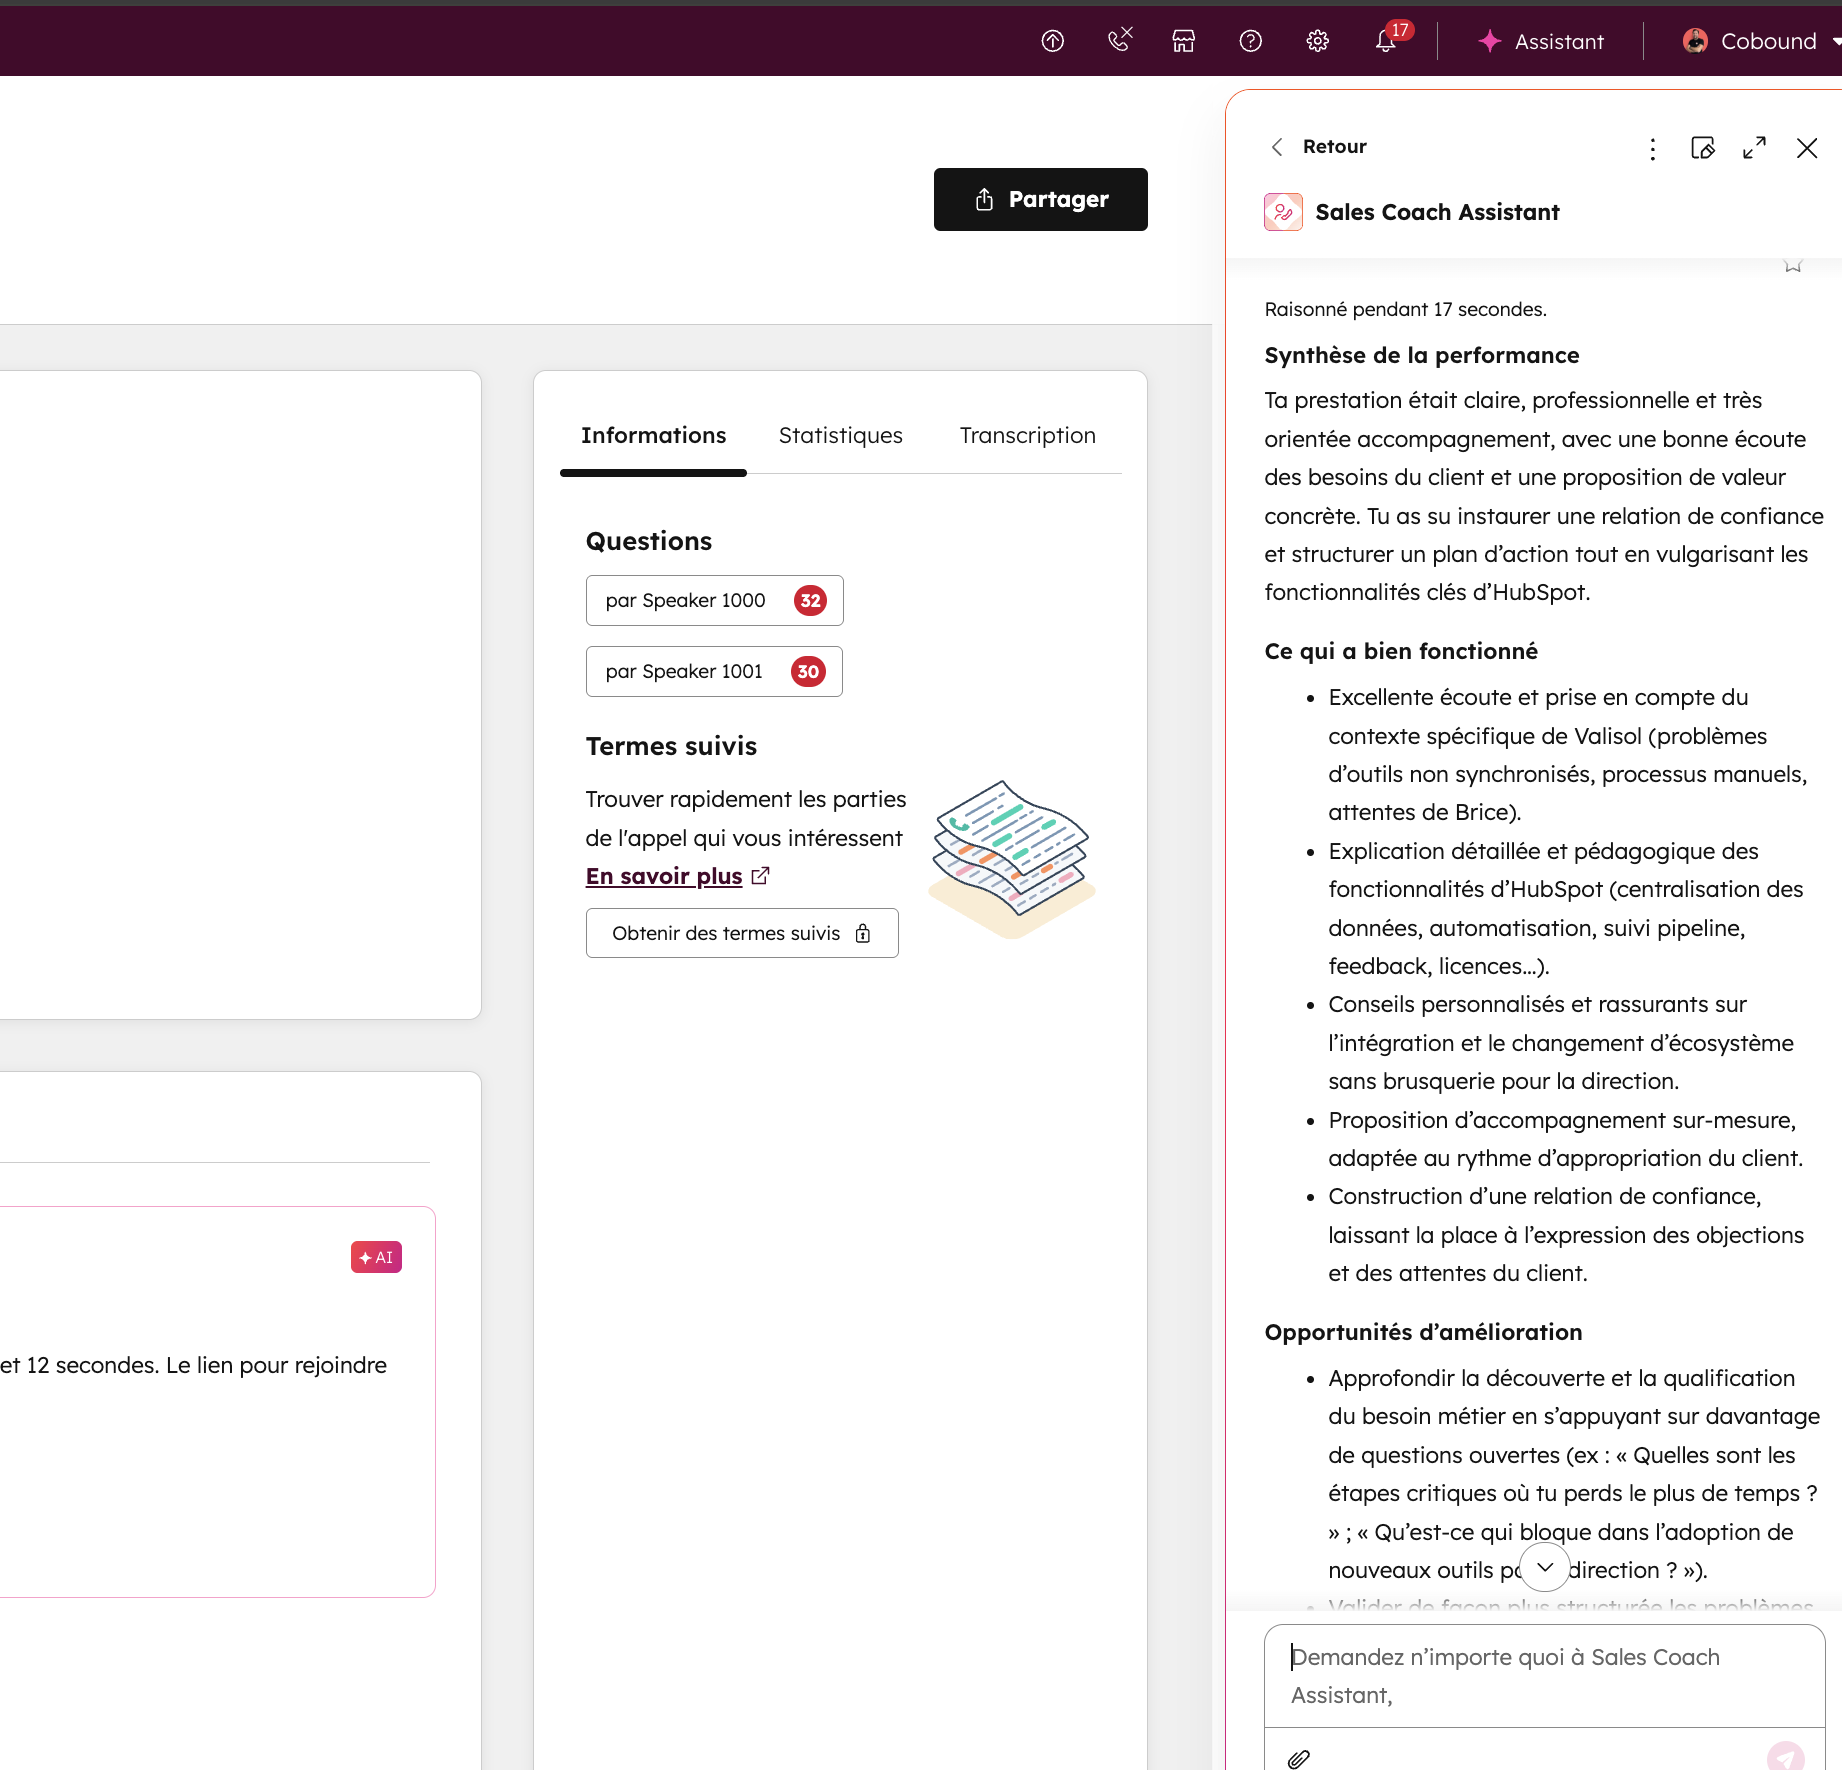Click the upgrade arrow icon in top bar
Screen dimensions: 1842x1770
[x=1052, y=41]
